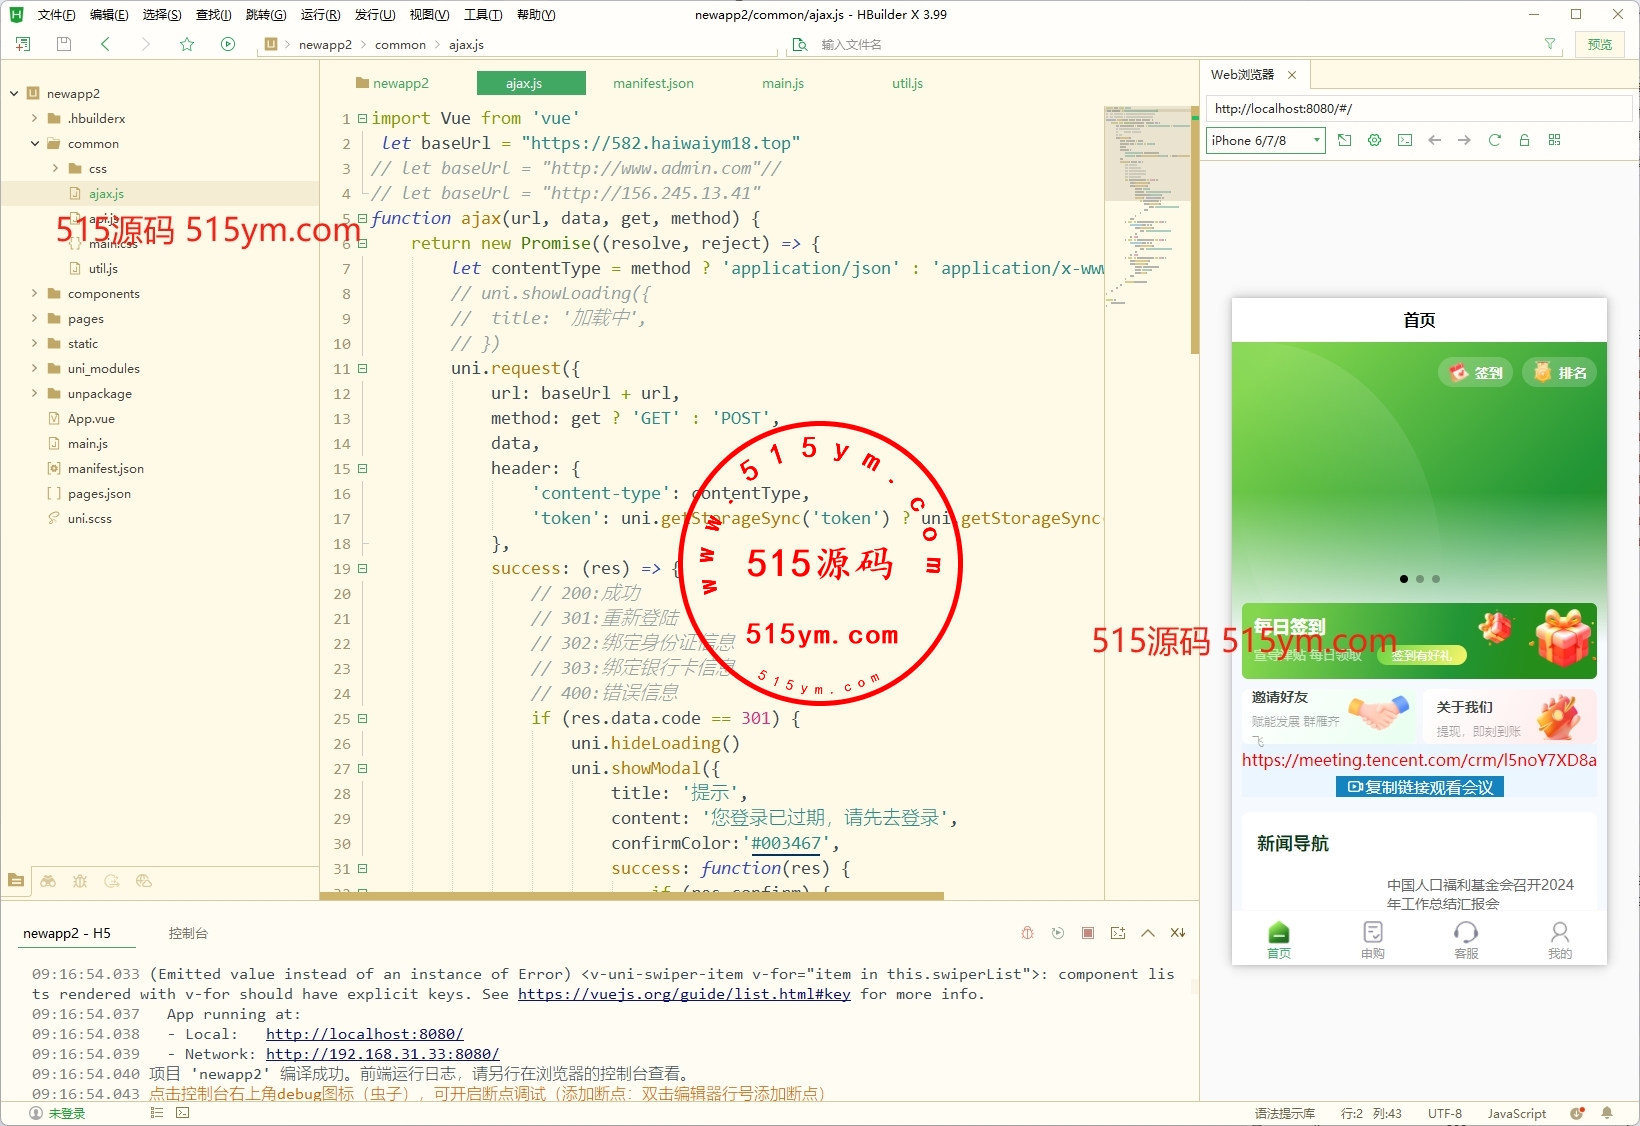This screenshot has width=1640, height=1126.
Task: Click the 预览 button at the top right
Action: 1599,44
